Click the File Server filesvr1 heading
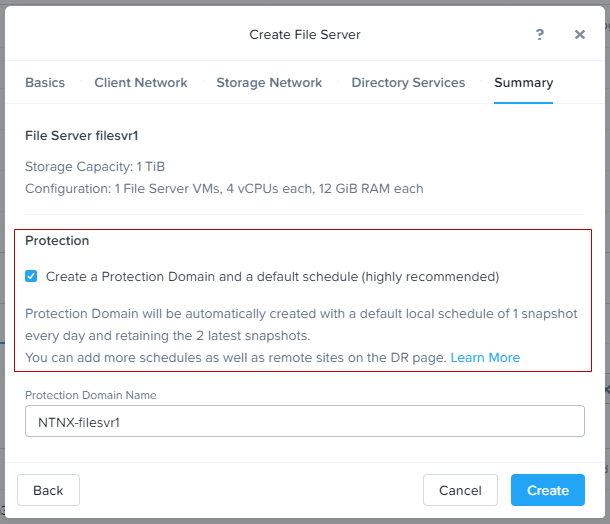Image resolution: width=610 pixels, height=524 pixels. [81, 134]
